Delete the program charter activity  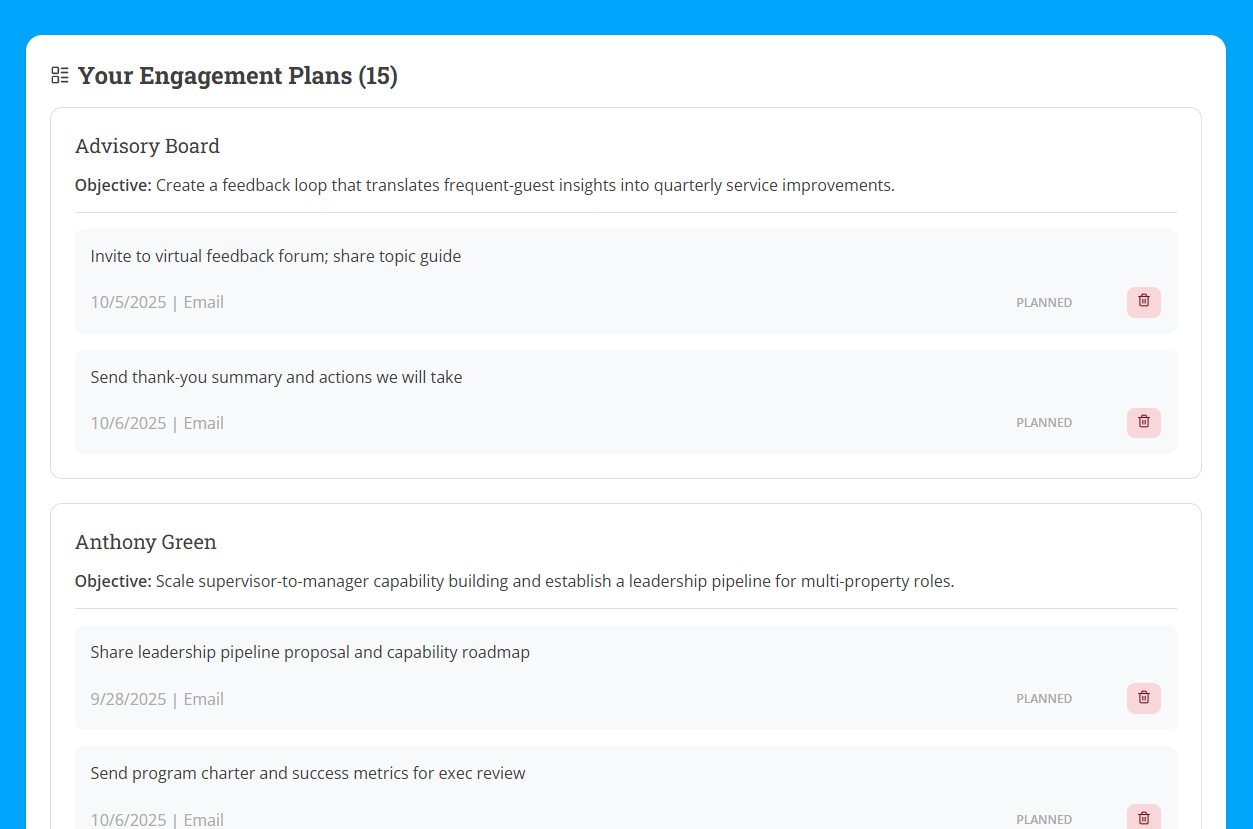(x=1143, y=818)
